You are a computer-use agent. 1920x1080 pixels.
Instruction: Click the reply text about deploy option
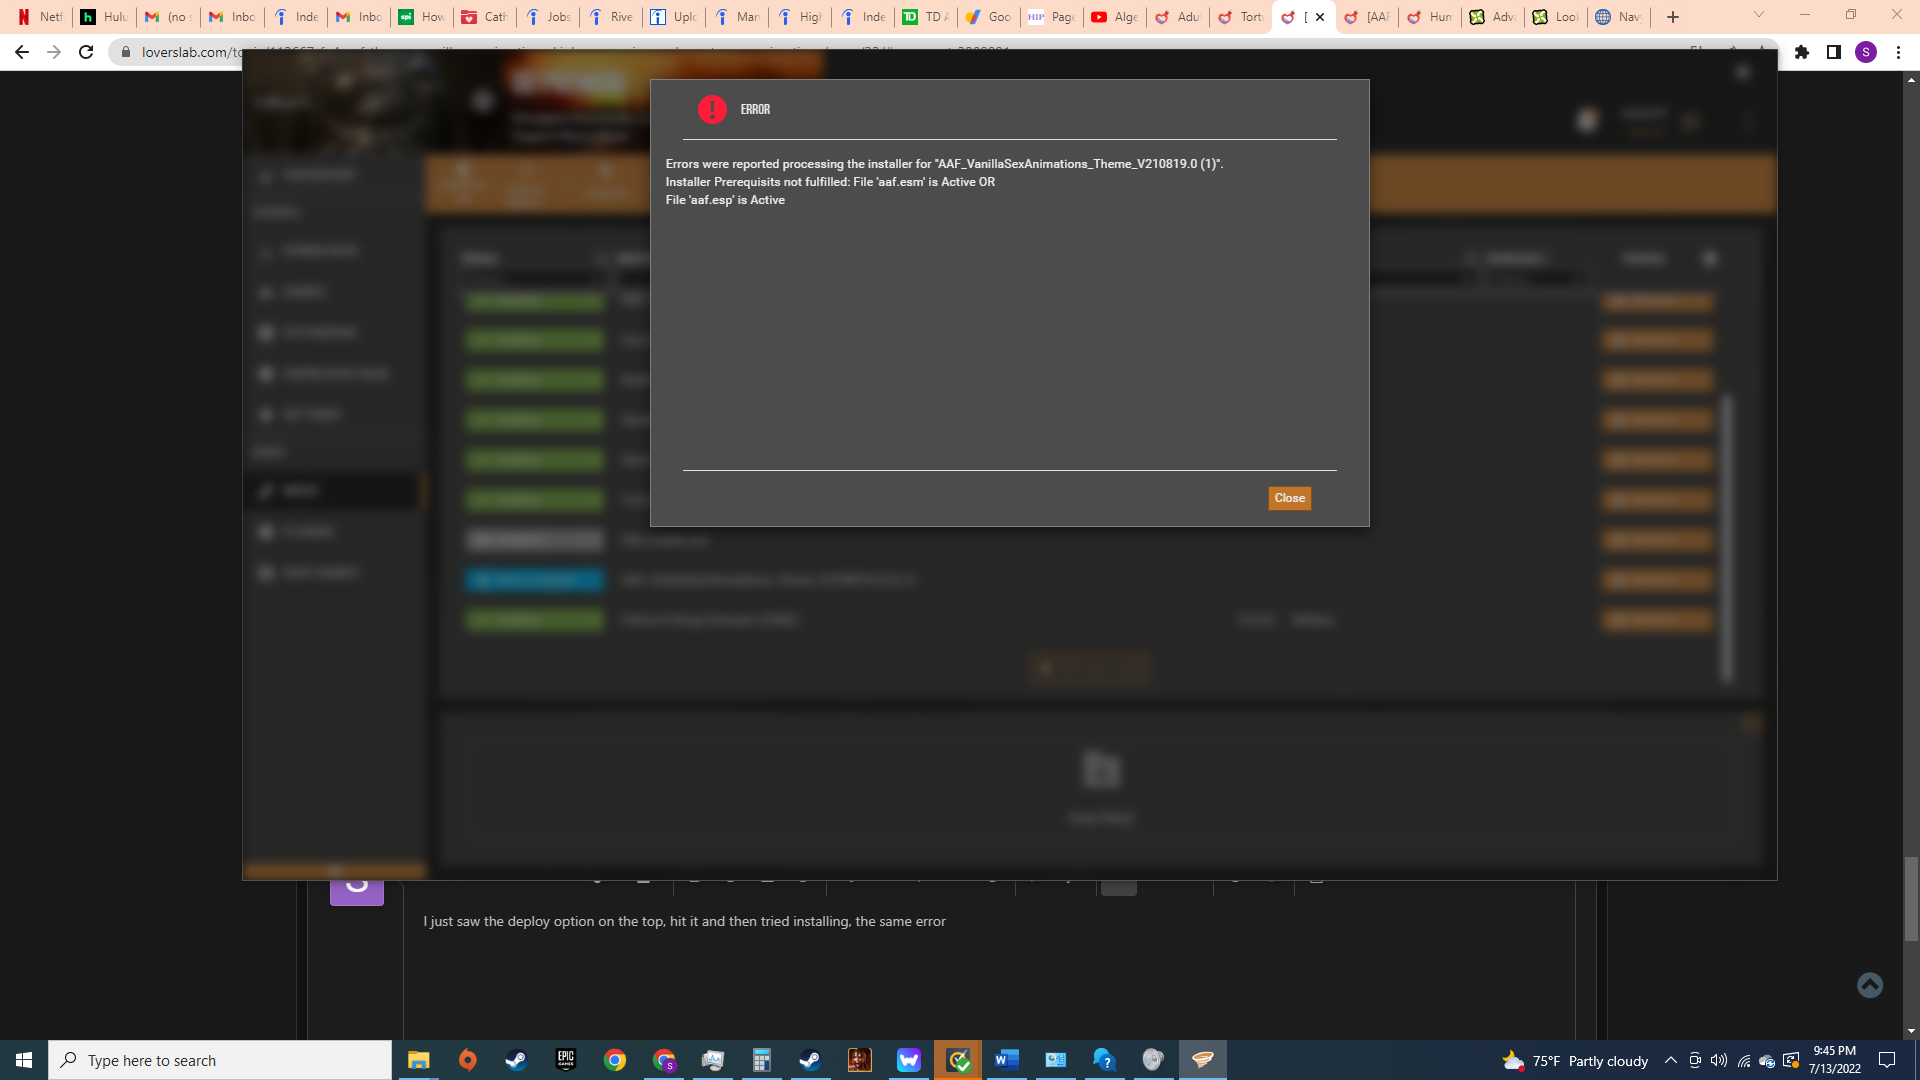(684, 921)
